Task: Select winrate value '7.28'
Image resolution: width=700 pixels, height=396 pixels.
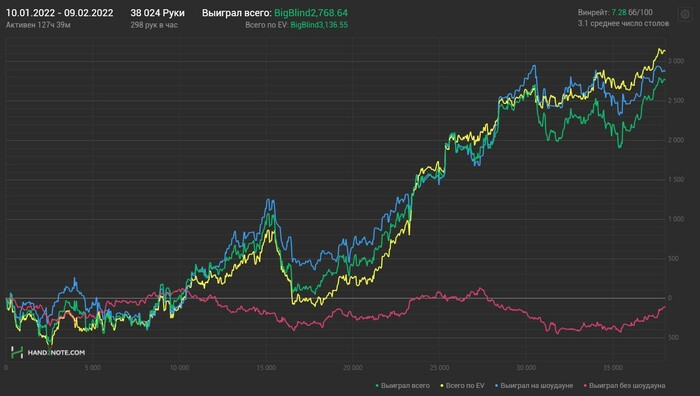Action: pos(619,13)
